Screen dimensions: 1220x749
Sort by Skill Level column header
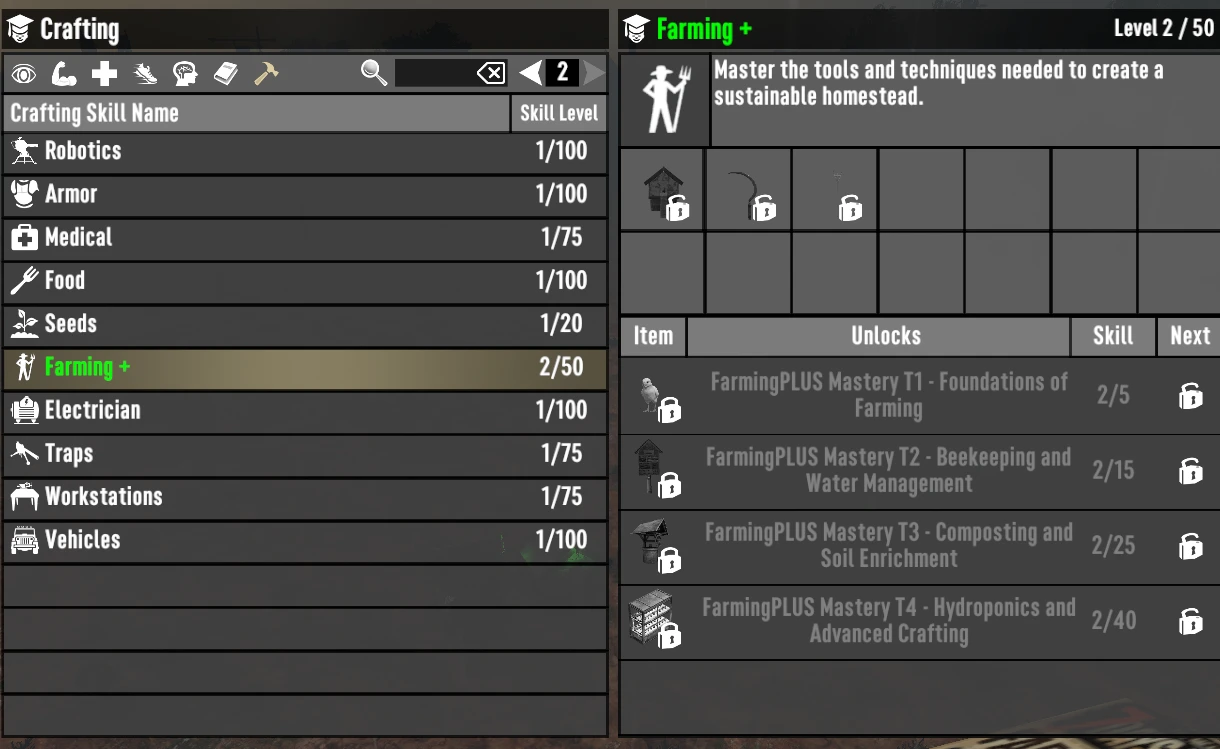(x=559, y=113)
